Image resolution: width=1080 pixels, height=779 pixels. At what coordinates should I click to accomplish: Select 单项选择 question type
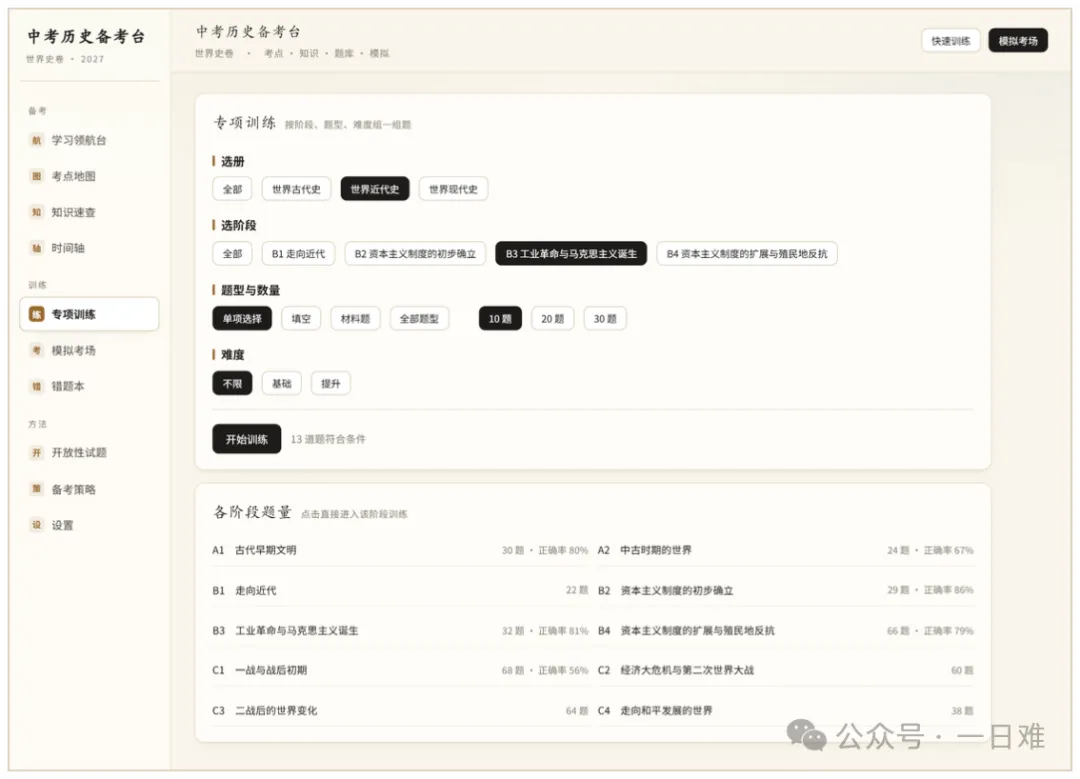coord(242,318)
